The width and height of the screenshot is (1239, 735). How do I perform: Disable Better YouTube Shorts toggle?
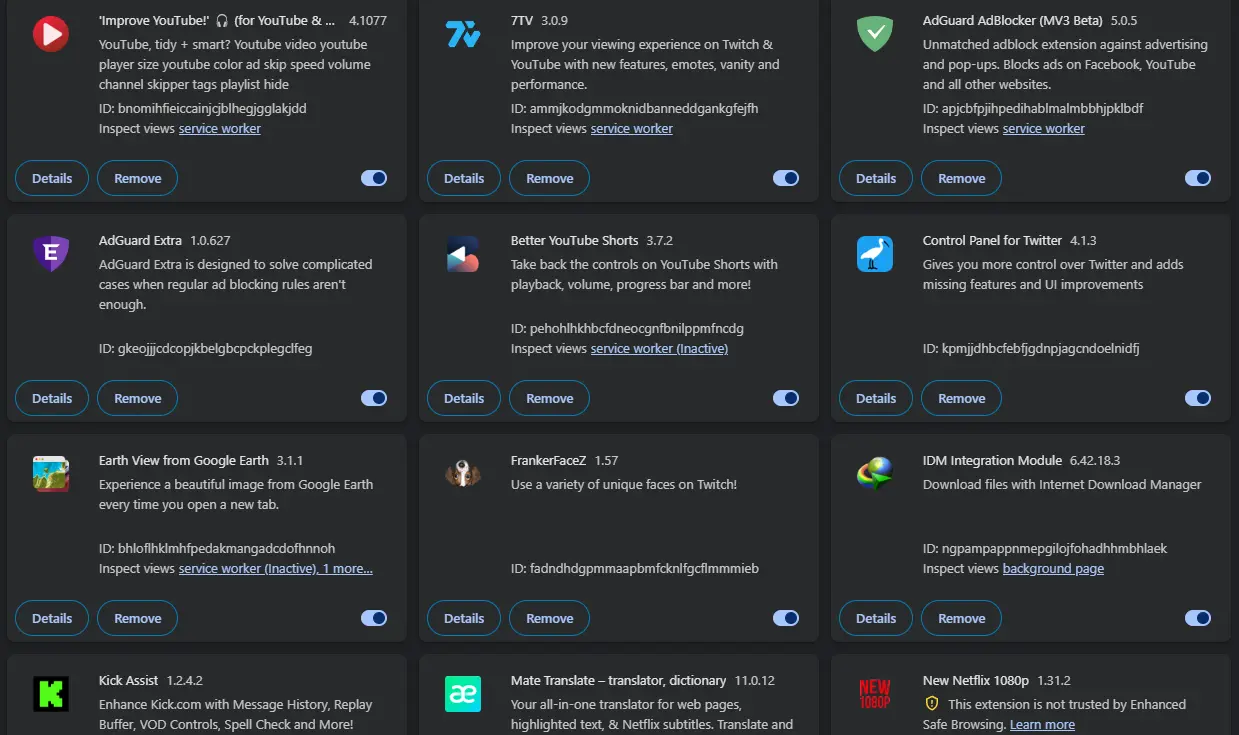(x=786, y=398)
